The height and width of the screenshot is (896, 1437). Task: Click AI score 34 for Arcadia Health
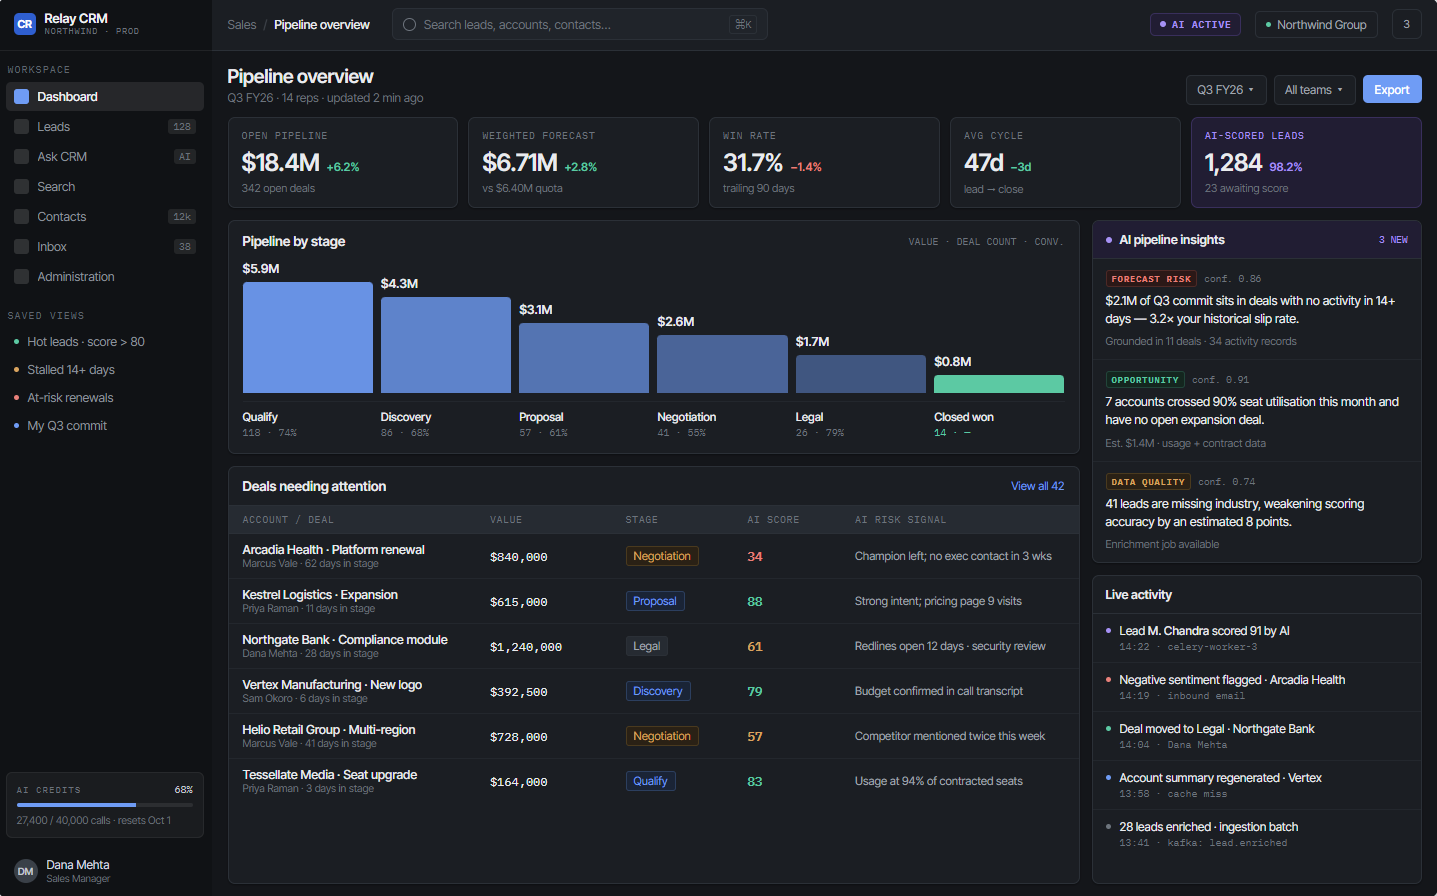pyautogui.click(x=755, y=557)
